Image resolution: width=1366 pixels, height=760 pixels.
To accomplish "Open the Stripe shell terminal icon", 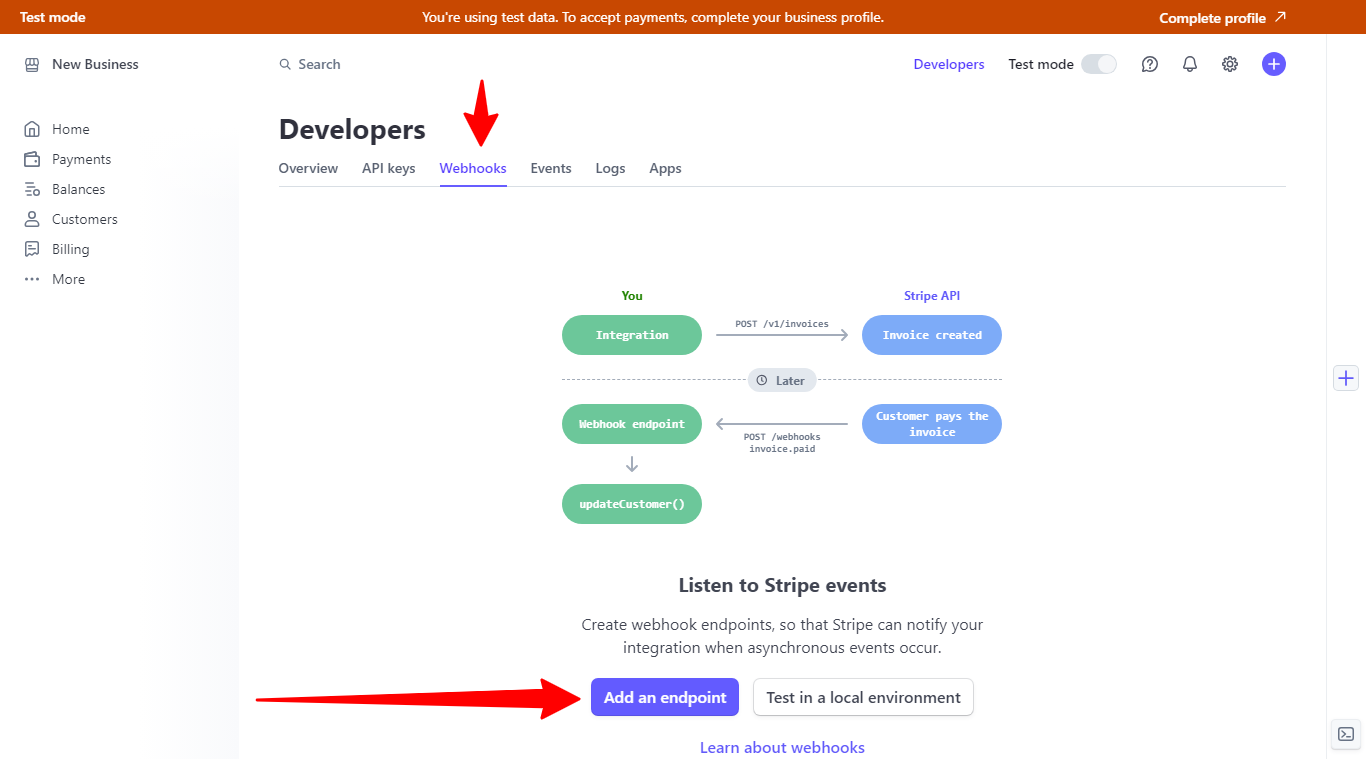I will pos(1346,734).
